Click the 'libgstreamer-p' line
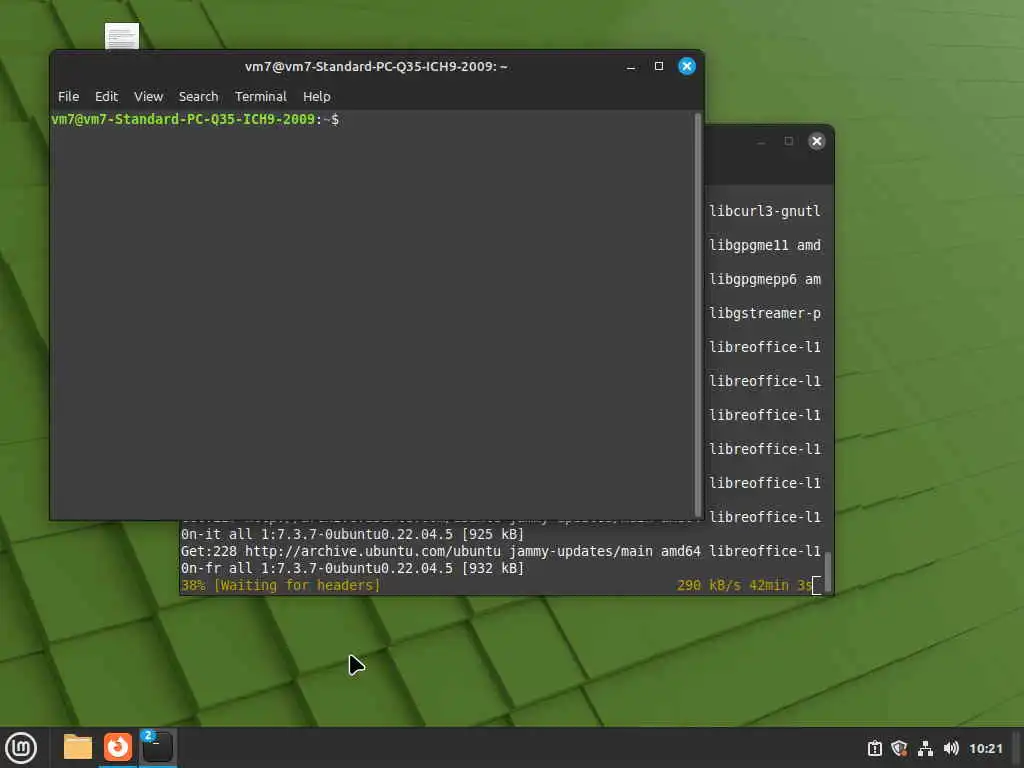This screenshot has height=768, width=1024. pos(765,313)
